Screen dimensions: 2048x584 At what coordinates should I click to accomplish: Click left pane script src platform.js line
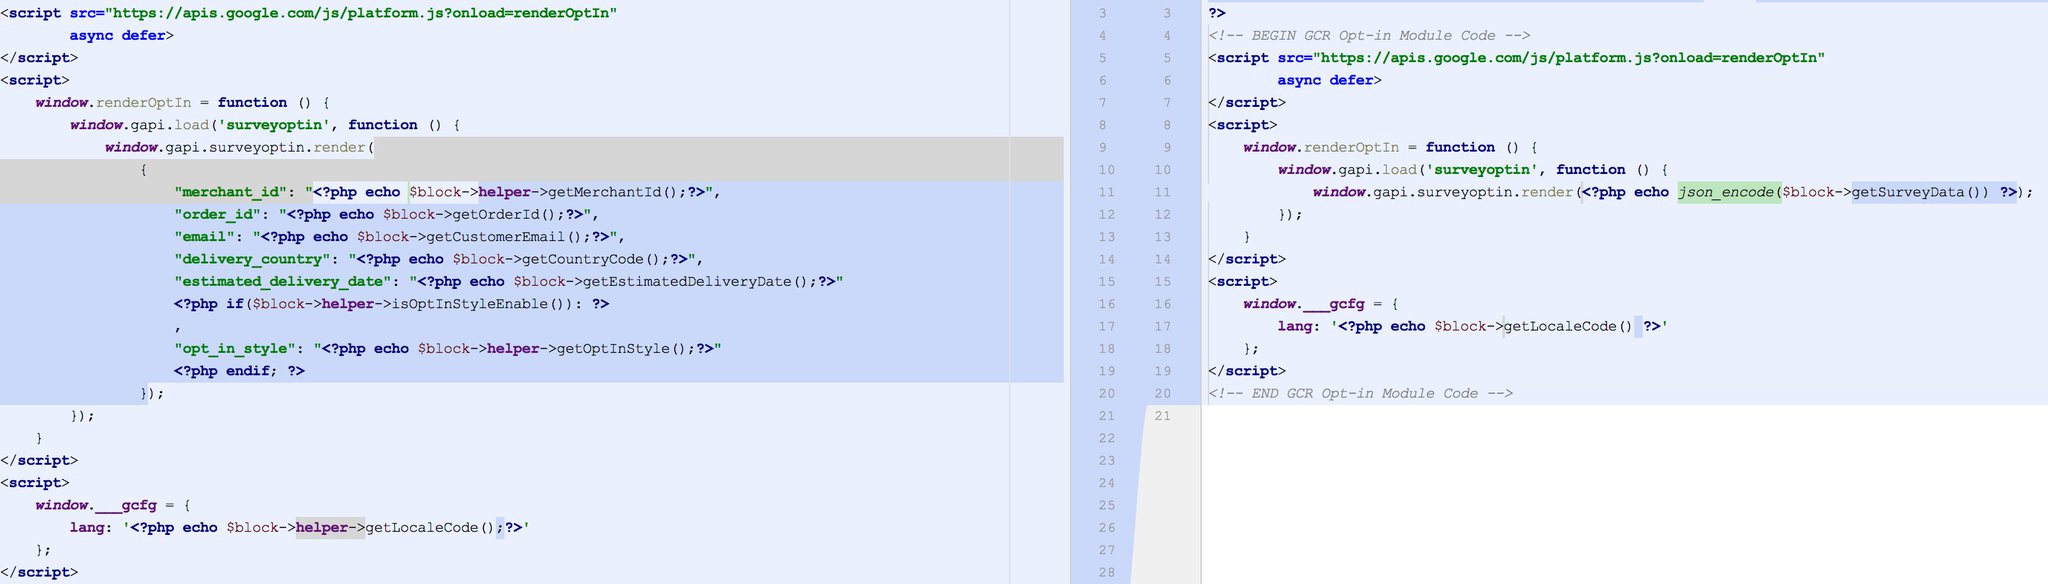pyautogui.click(x=308, y=13)
